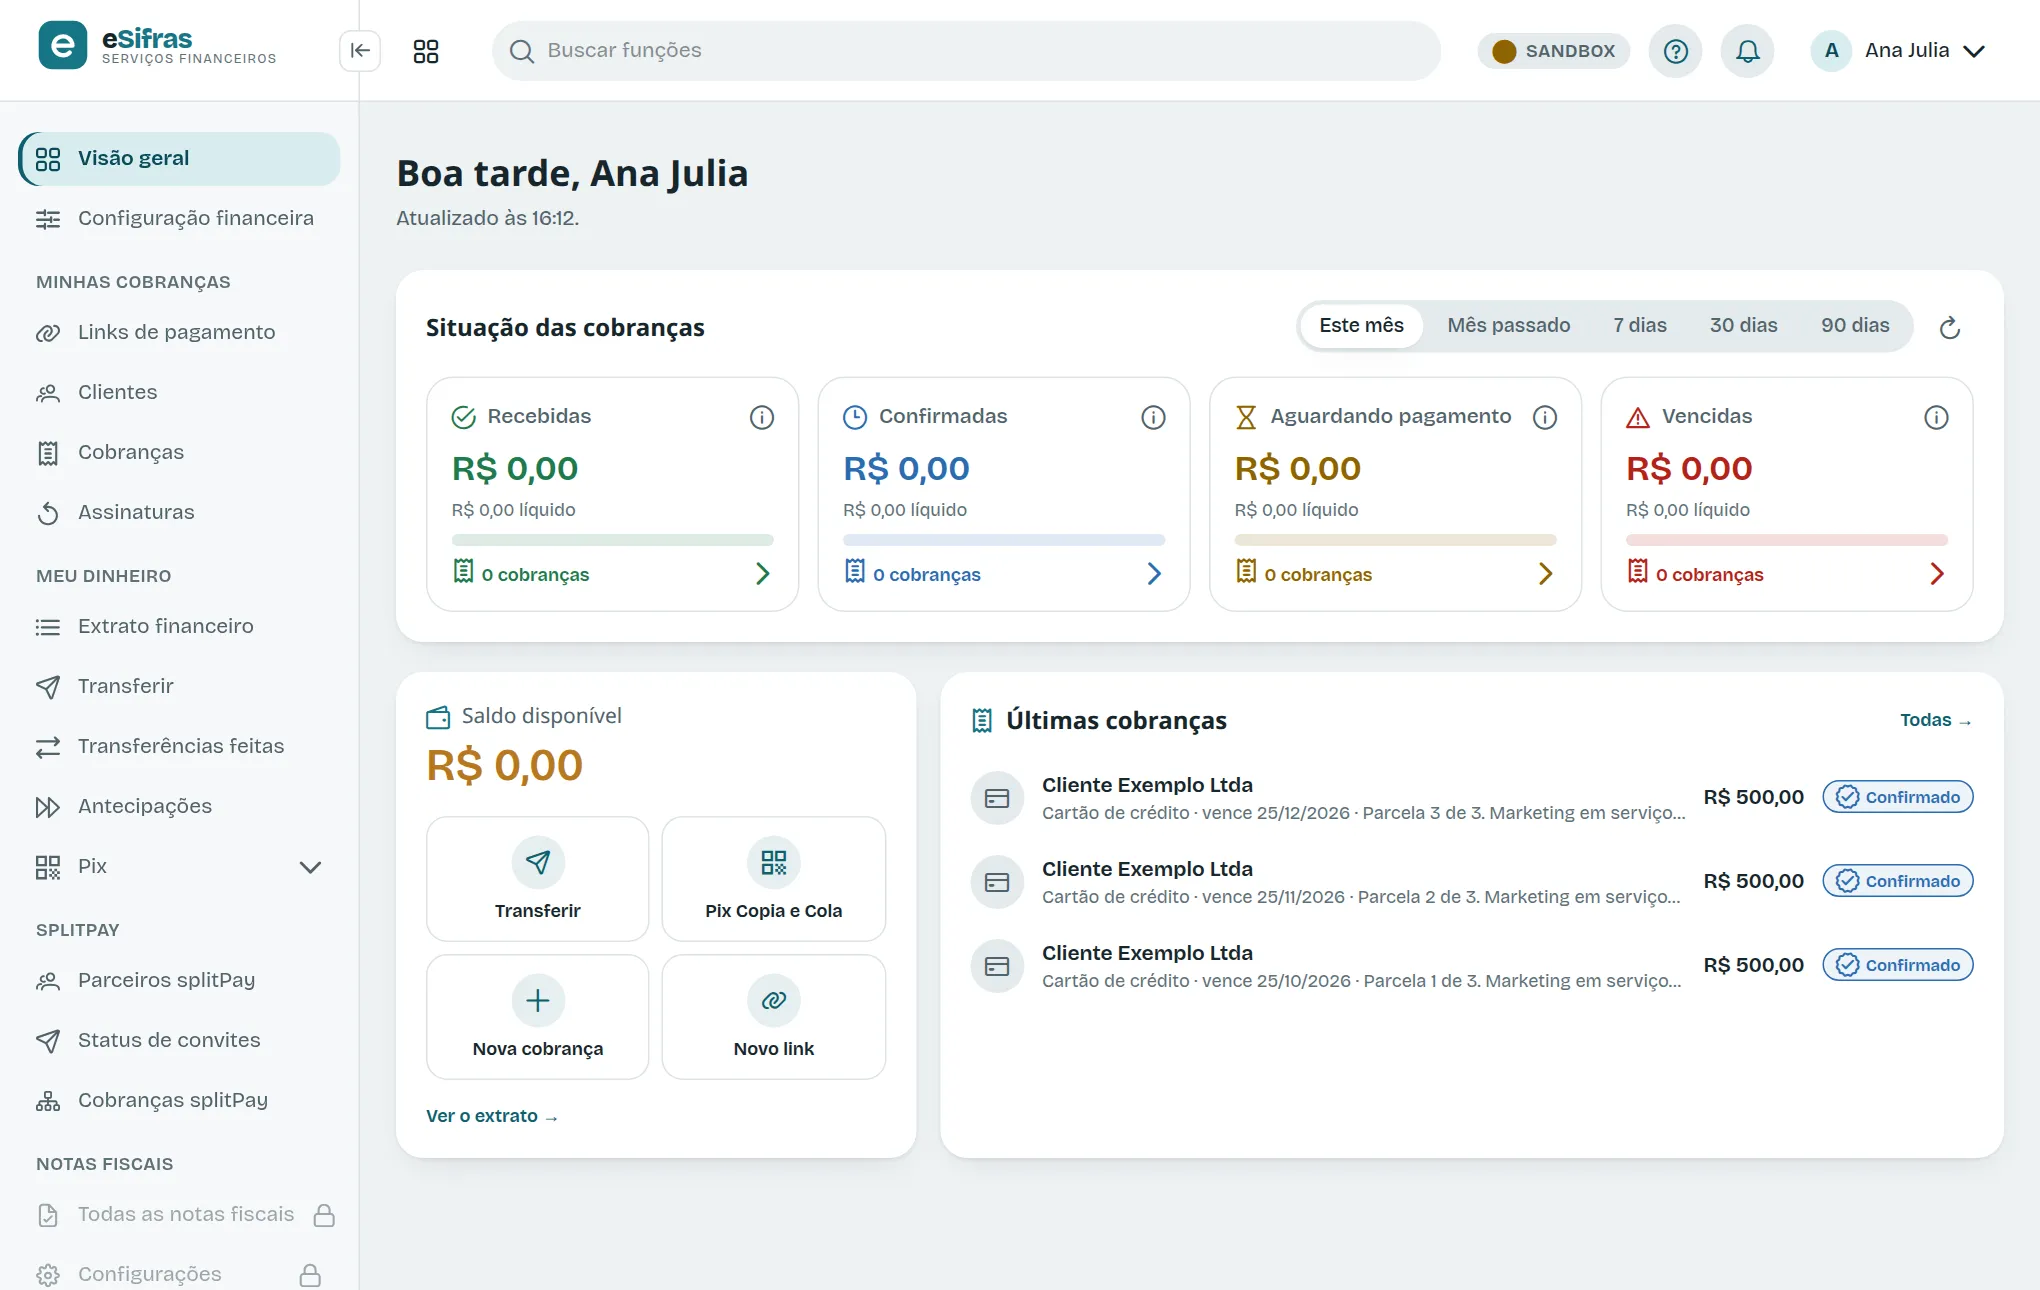Open the apps grid icon in header
This screenshot has height=1290, width=2040.
point(426,51)
